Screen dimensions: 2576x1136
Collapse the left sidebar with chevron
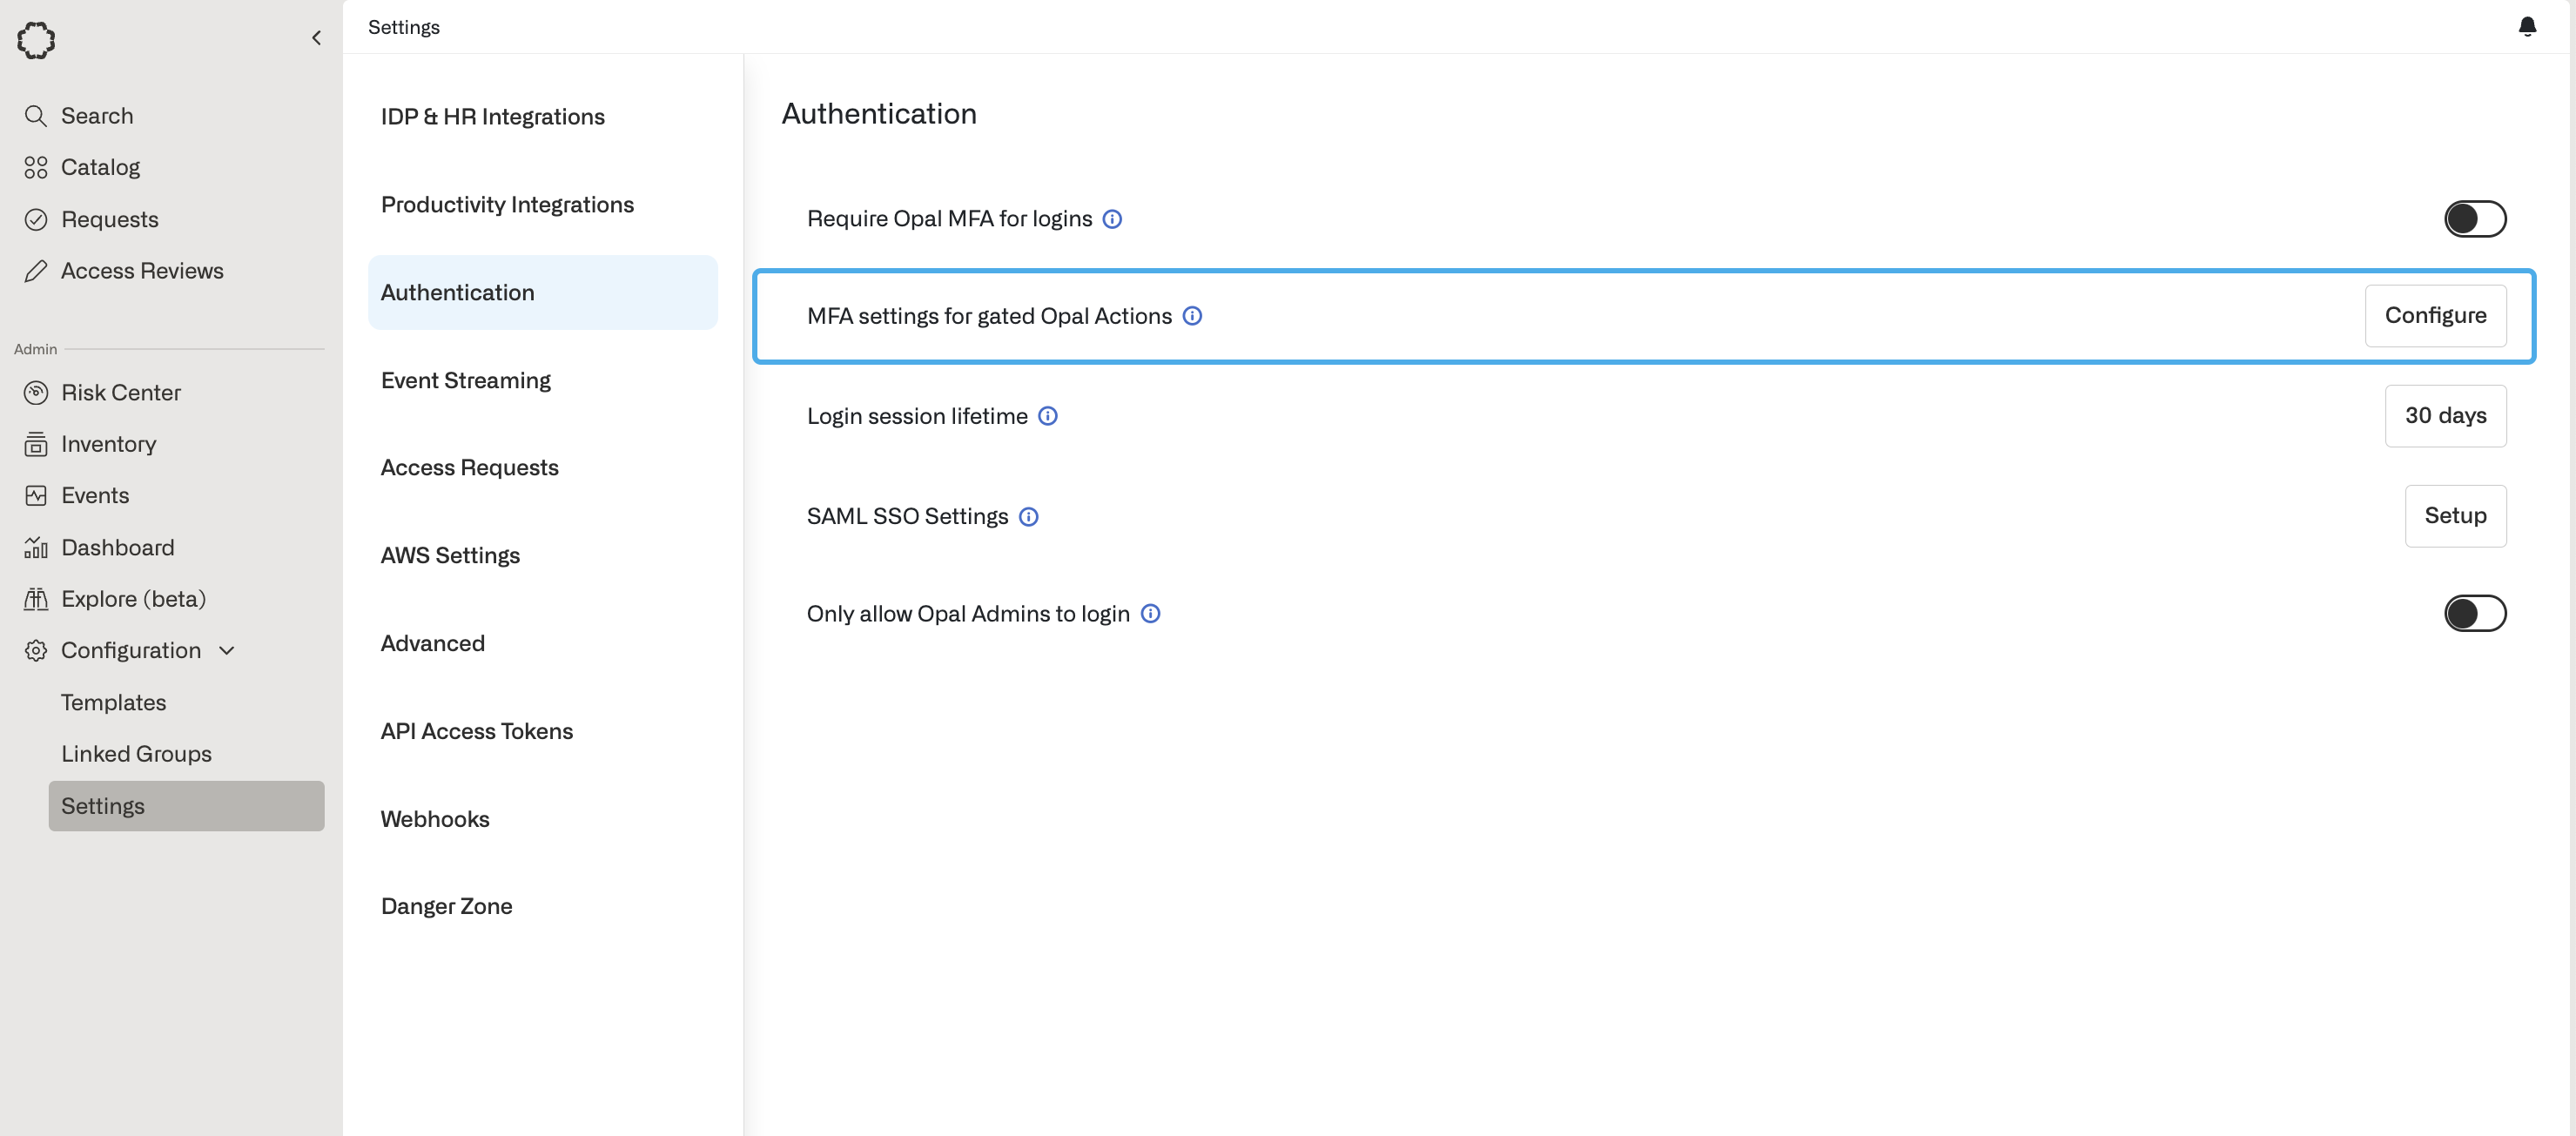[316, 38]
